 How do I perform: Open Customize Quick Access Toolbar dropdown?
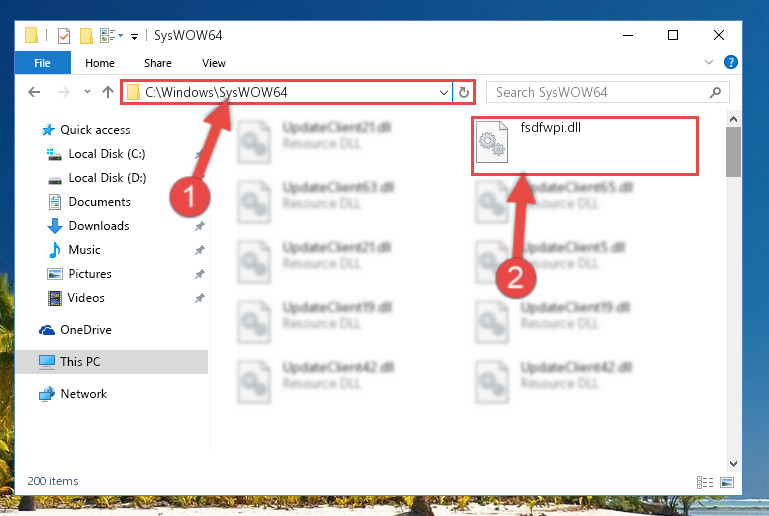[x=134, y=36]
